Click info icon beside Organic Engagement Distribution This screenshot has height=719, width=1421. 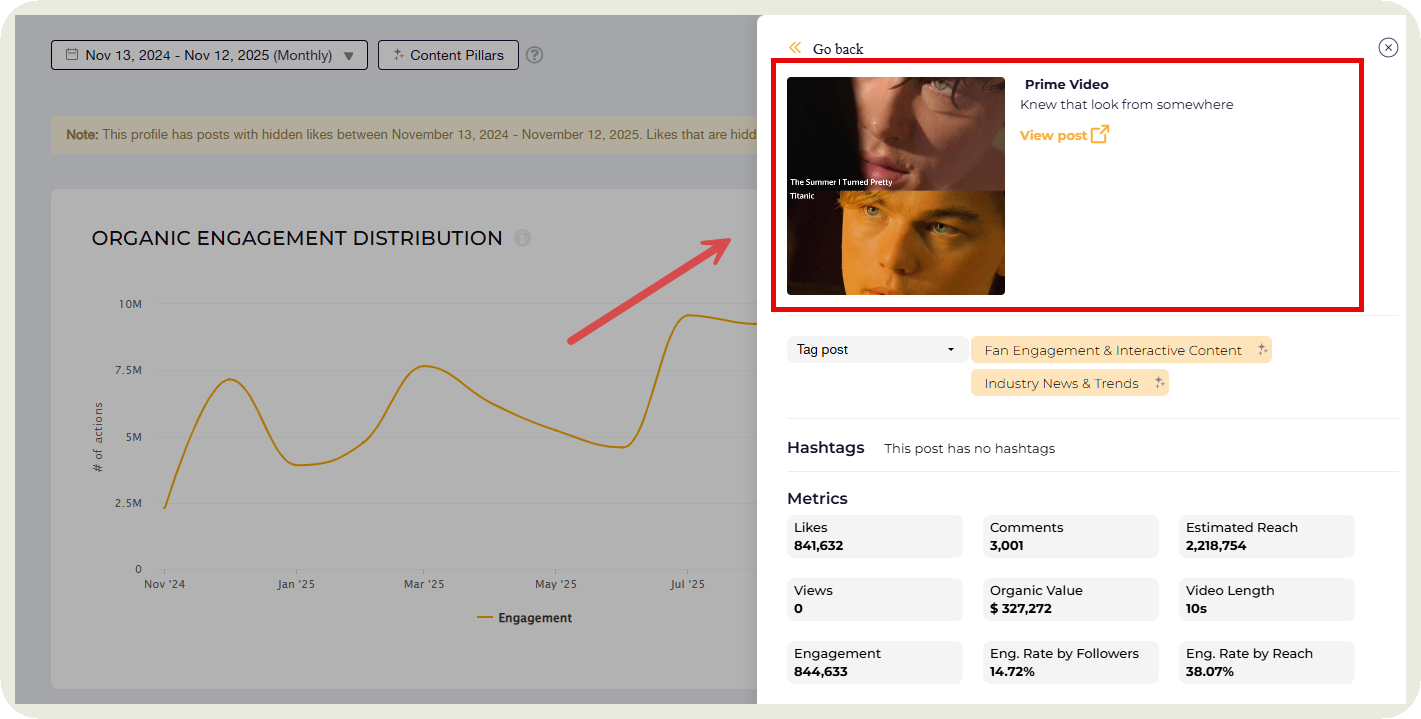coord(522,238)
